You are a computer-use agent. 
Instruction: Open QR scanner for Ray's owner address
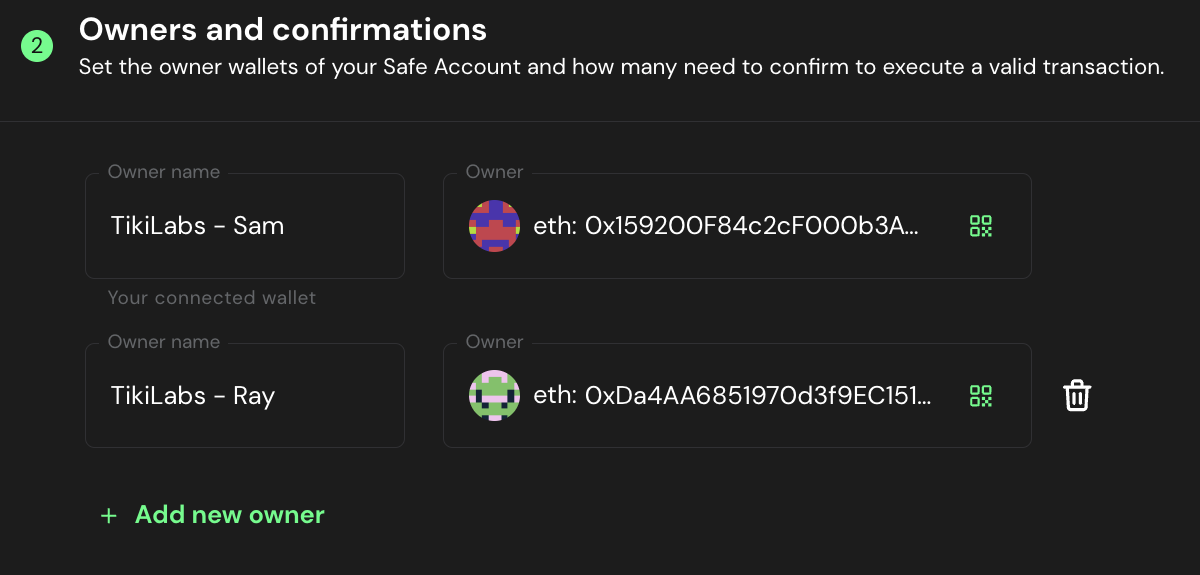tap(980, 396)
